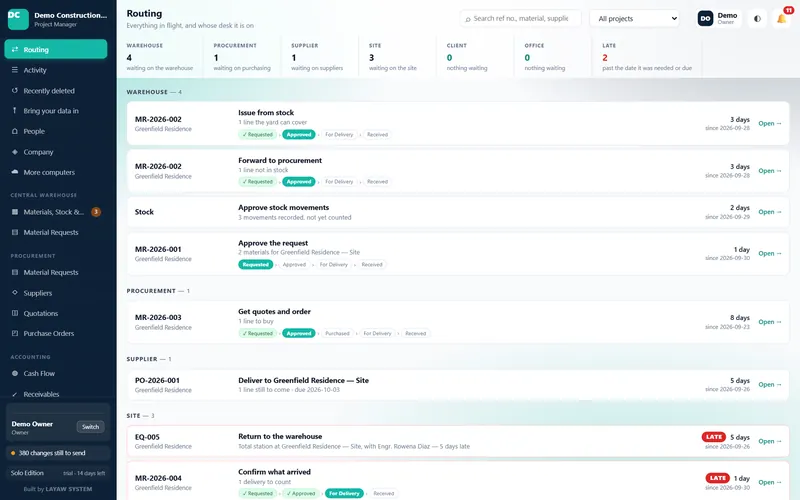Click 'Built by LAYAW SYSTEM' footer text
The height and width of the screenshot is (500, 800).
[58, 489]
